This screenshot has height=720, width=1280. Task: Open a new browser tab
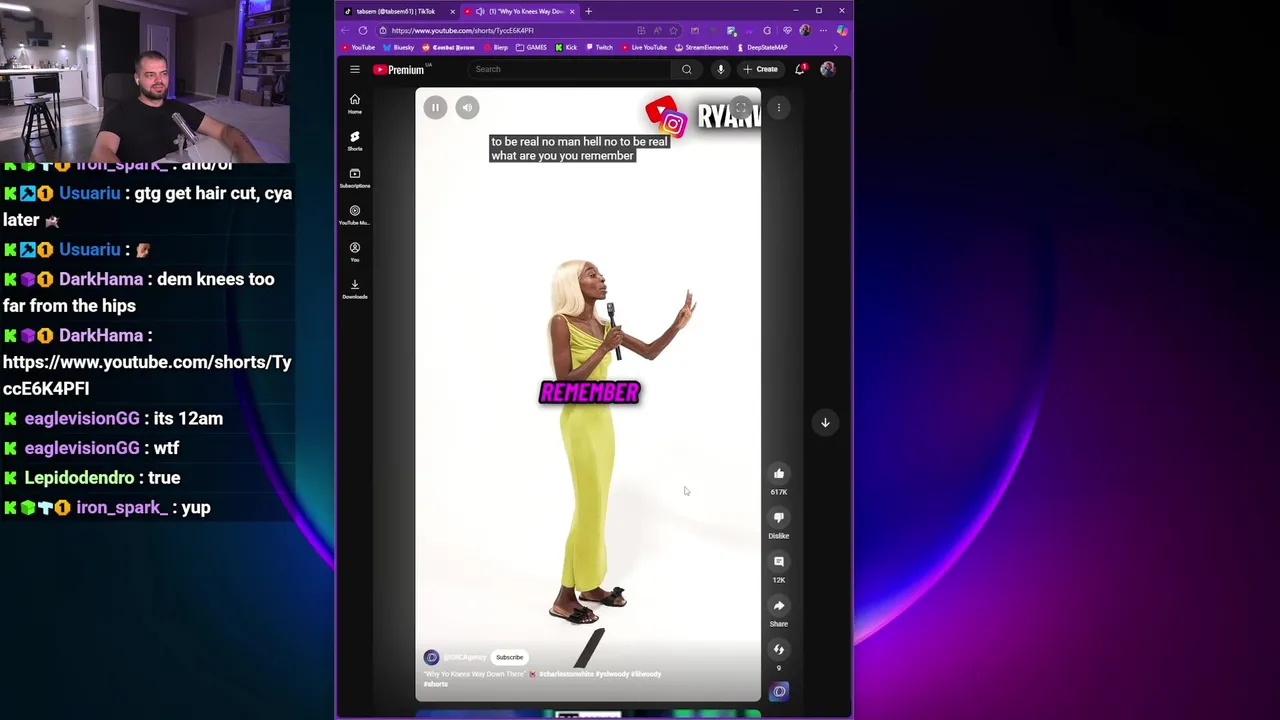(588, 11)
